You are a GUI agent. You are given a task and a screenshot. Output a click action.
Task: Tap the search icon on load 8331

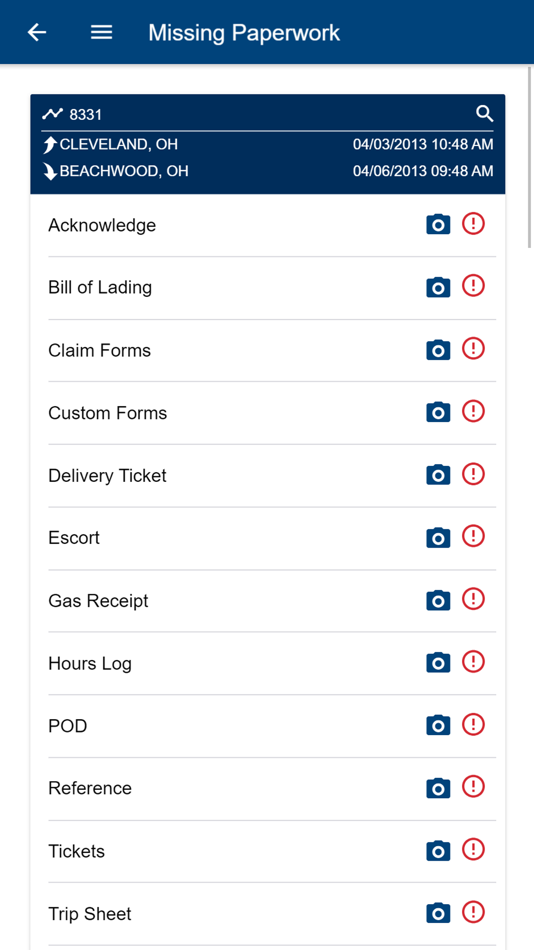tap(484, 113)
